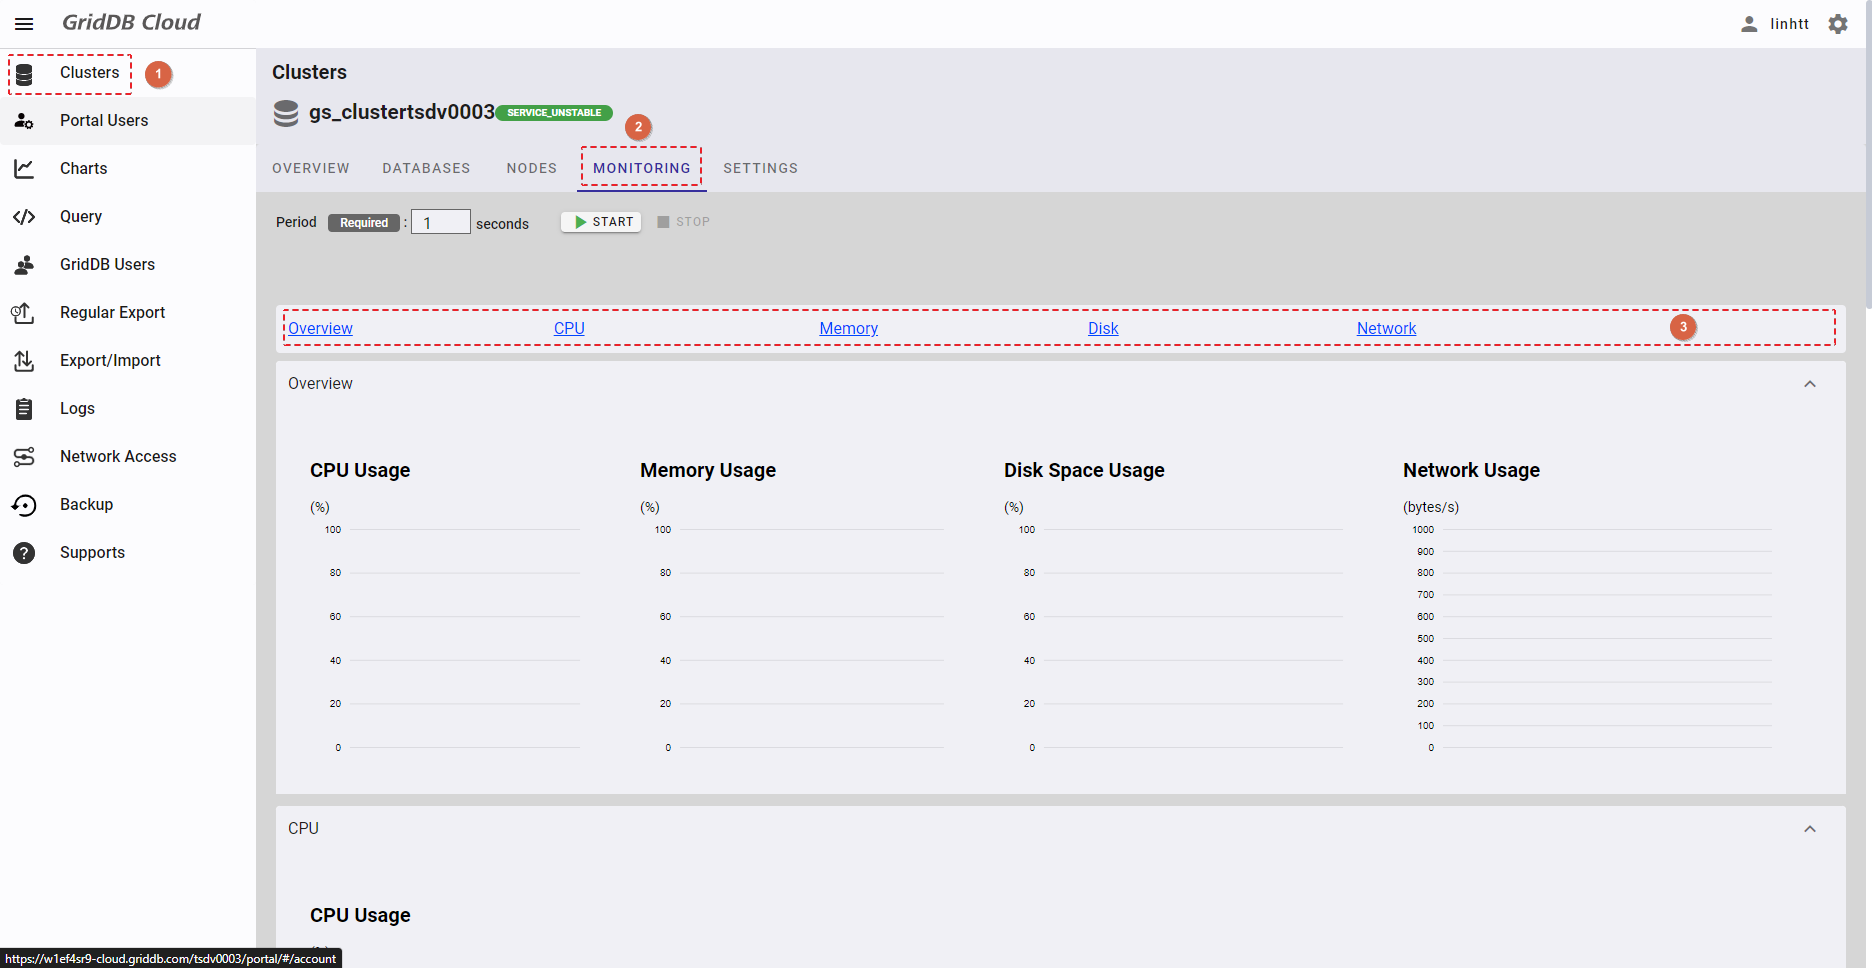Viewport: 1872px width, 968px height.
Task: Click the cluster database icon beside gs_clustertsdv0003
Action: point(286,113)
